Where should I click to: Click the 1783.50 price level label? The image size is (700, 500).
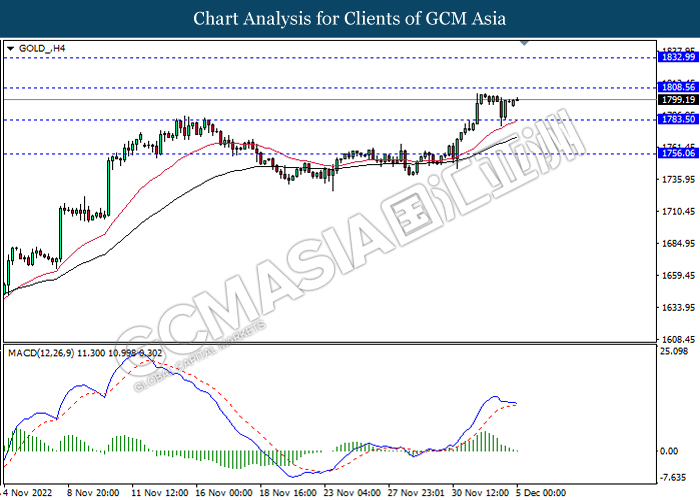tap(678, 119)
